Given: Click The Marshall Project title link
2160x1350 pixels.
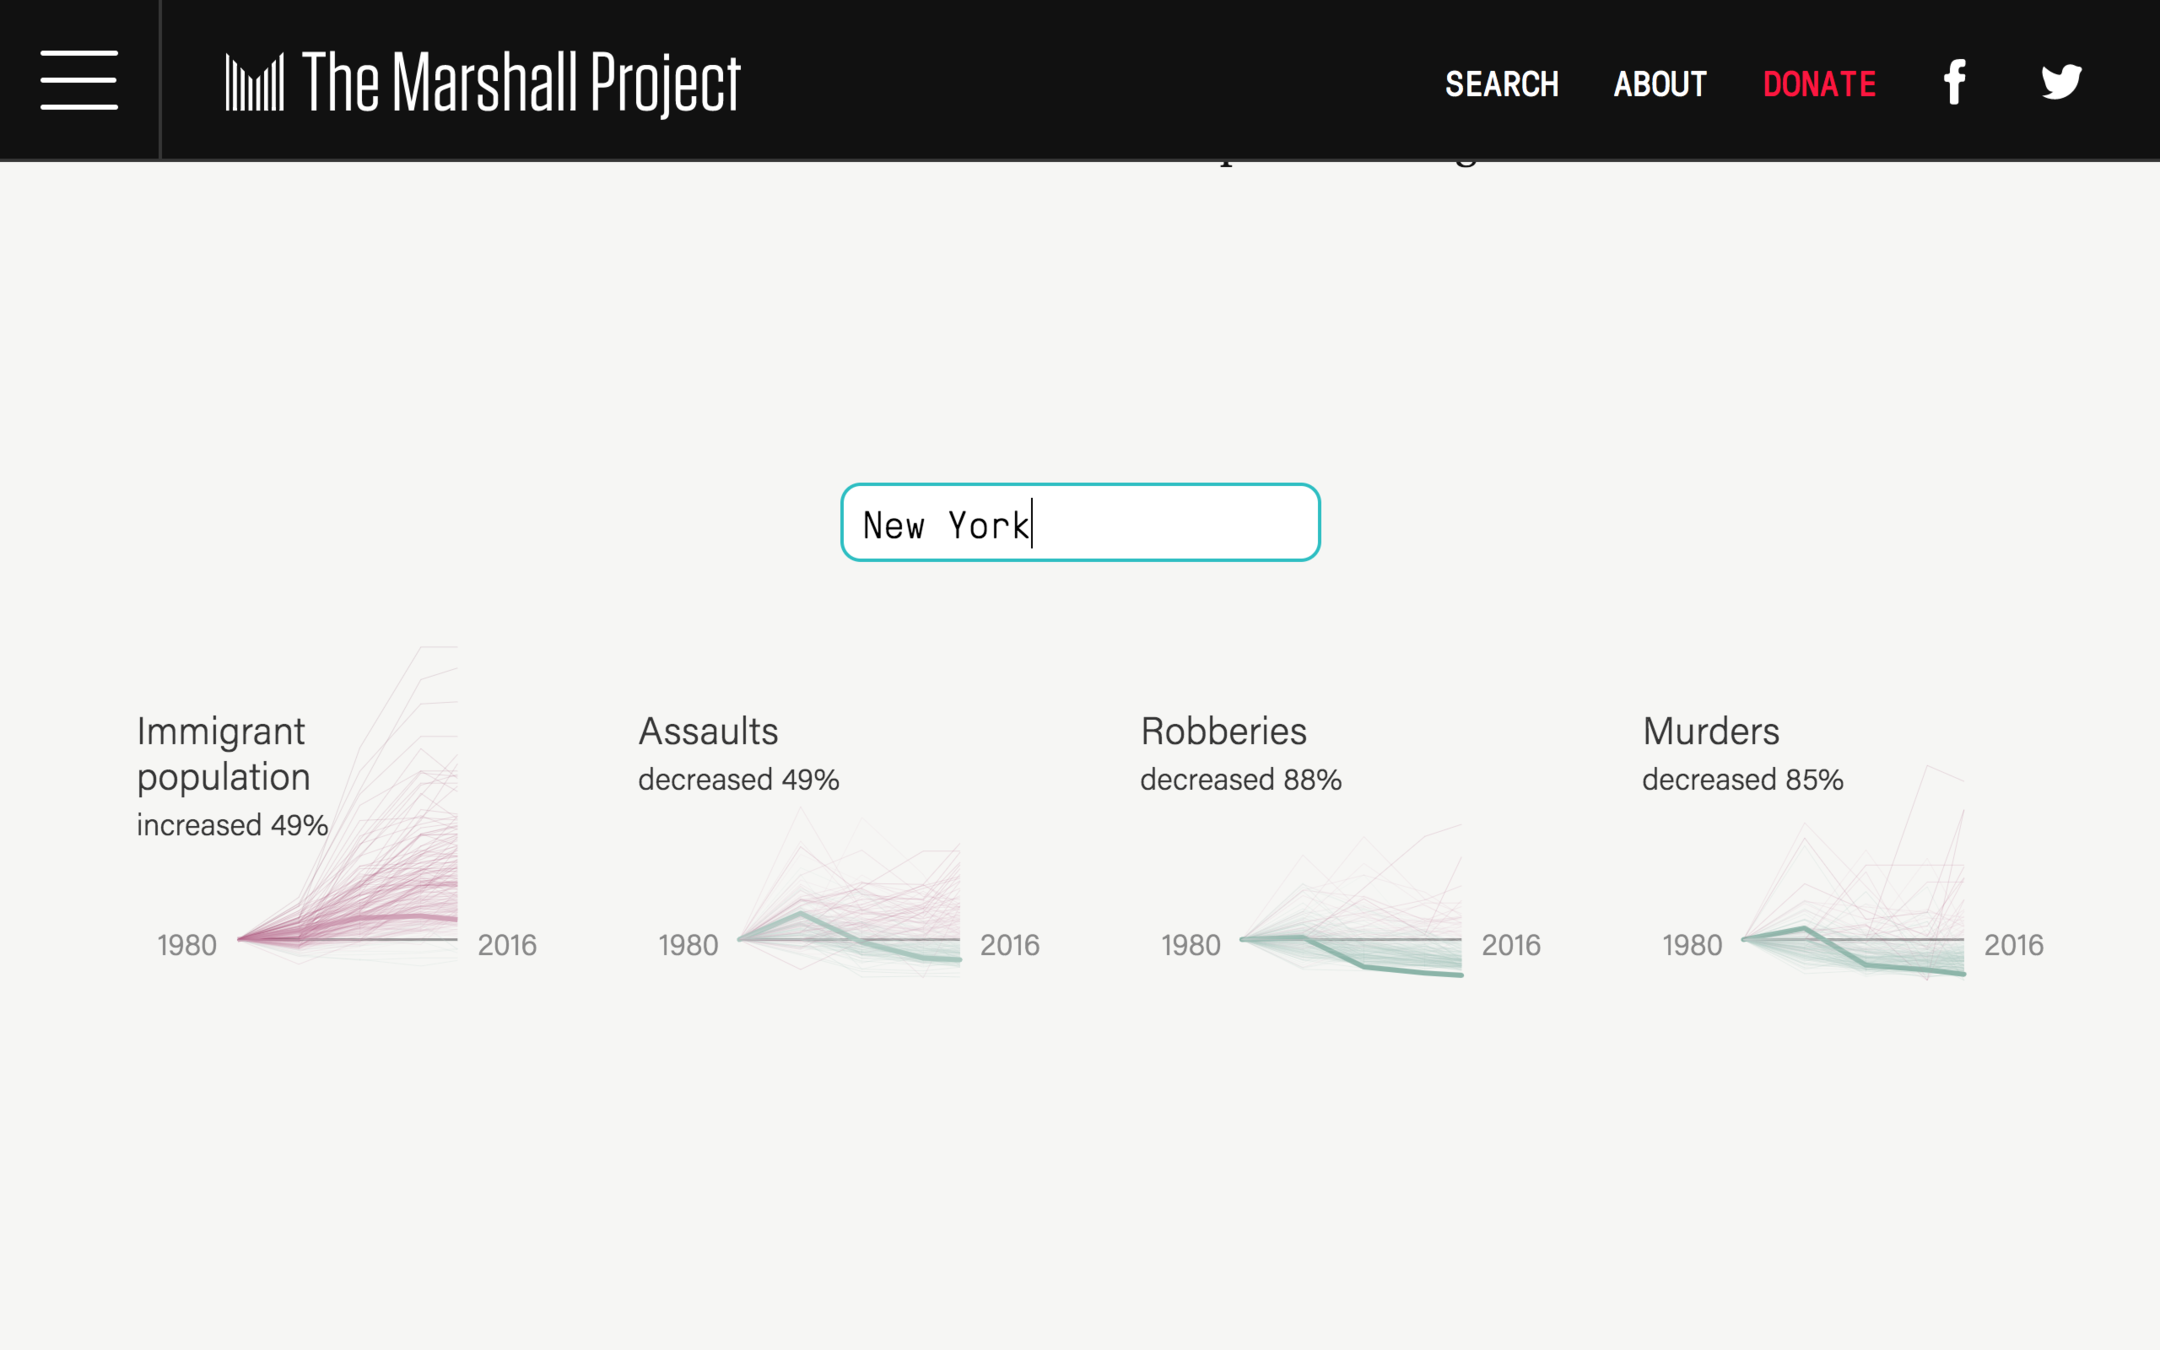Looking at the screenshot, I should pos(520,82).
